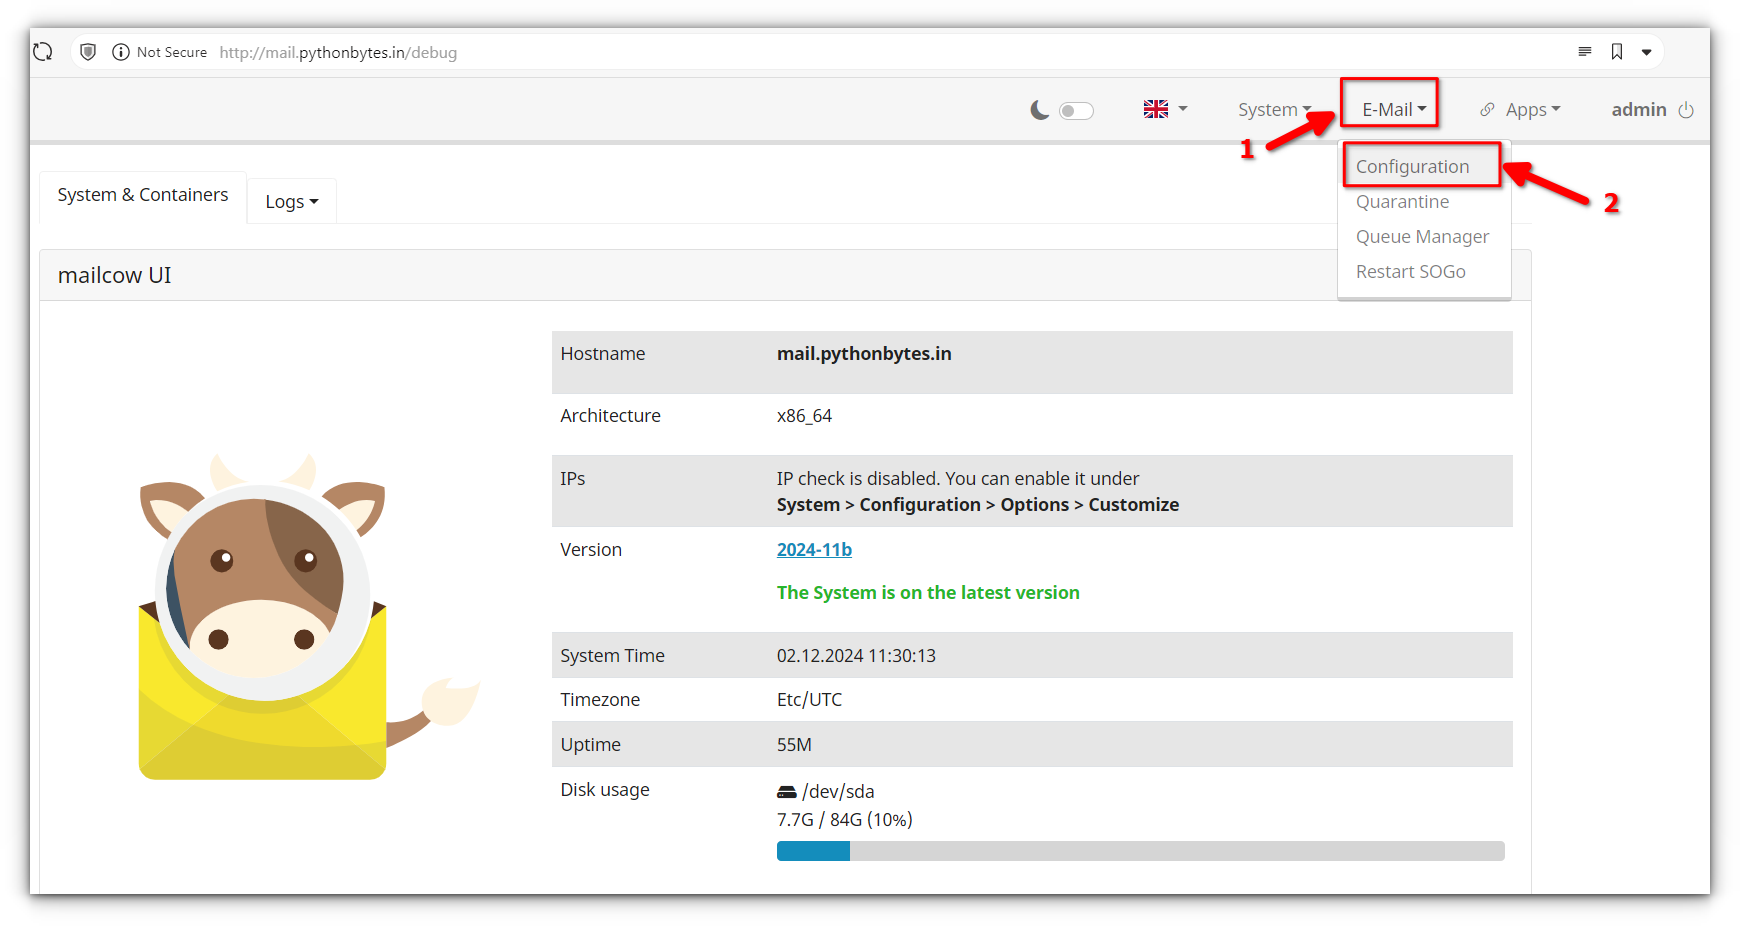
Task: Open the E-Mail menu
Action: [1389, 109]
